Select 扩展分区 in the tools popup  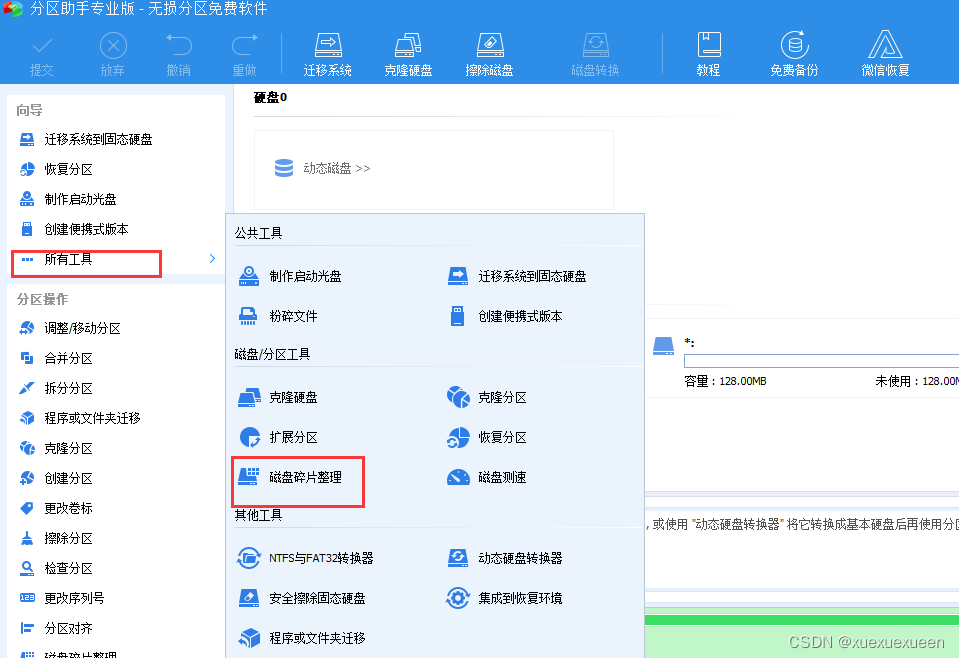coord(278,437)
